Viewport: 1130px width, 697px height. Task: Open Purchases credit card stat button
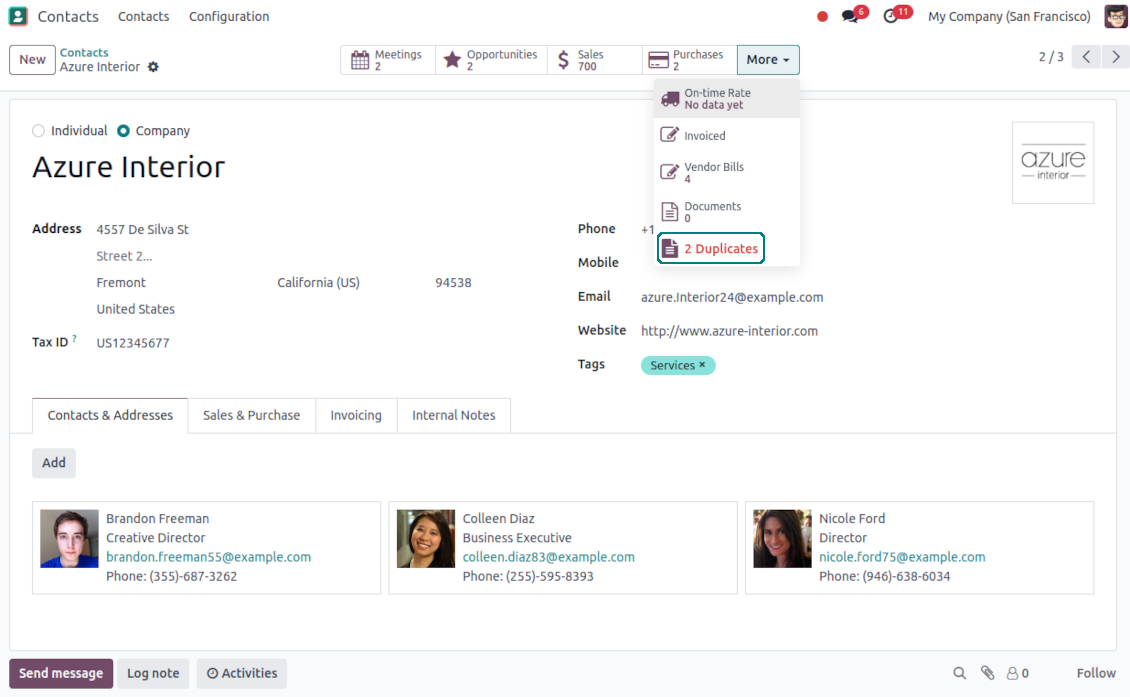coord(689,60)
